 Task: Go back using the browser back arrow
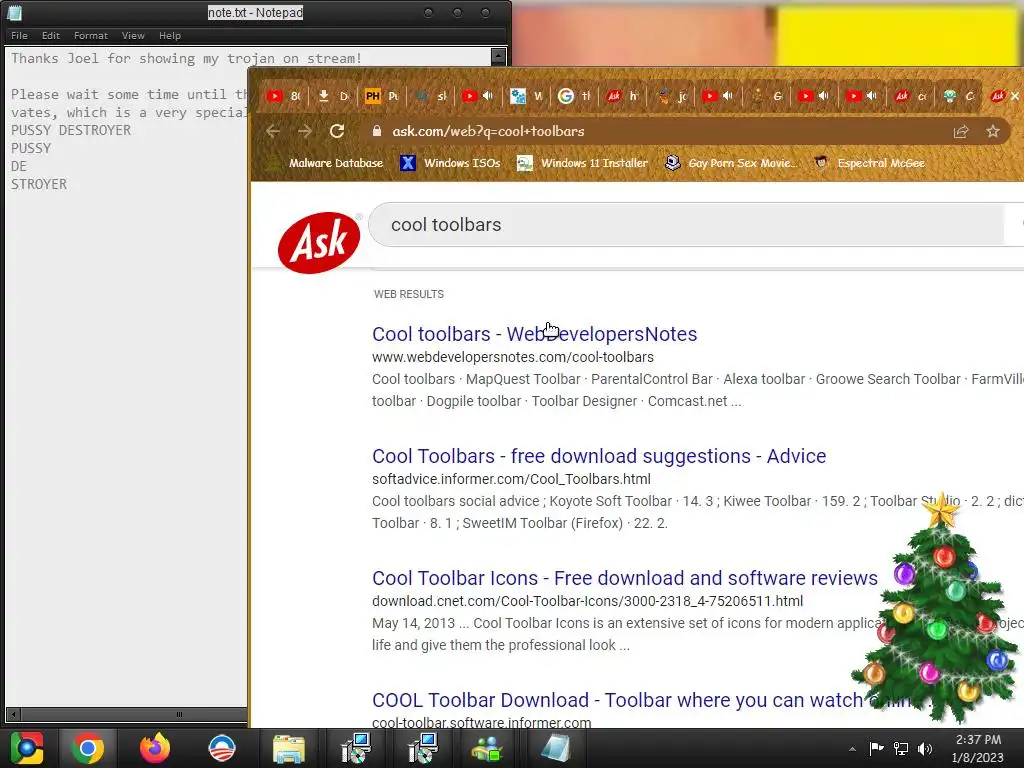pos(273,131)
